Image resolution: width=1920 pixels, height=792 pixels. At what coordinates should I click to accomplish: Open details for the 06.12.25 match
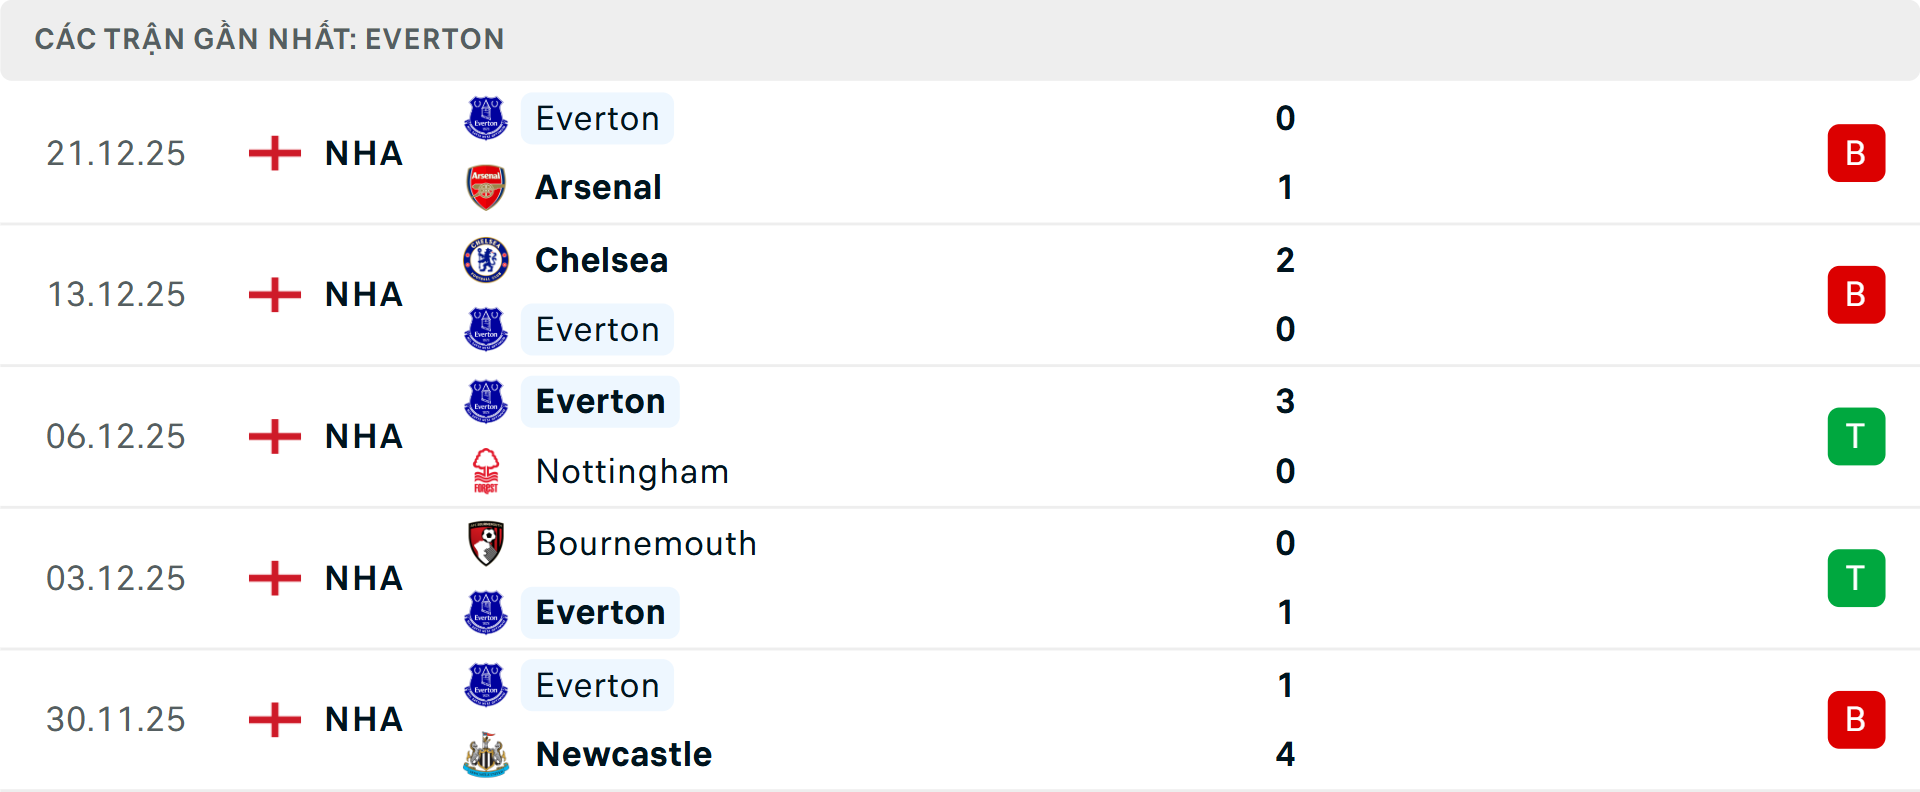point(960,436)
